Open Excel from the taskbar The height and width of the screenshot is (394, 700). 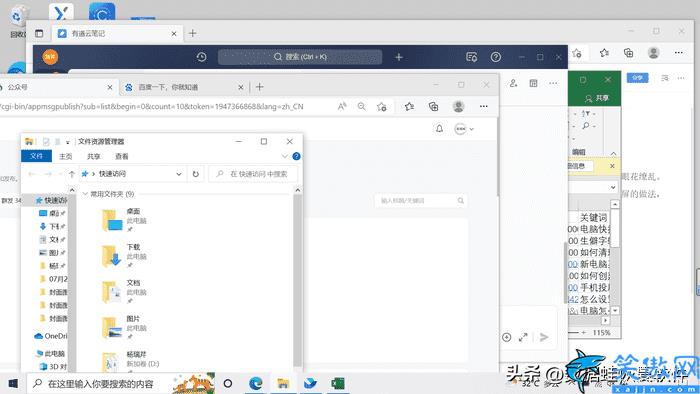(338, 383)
